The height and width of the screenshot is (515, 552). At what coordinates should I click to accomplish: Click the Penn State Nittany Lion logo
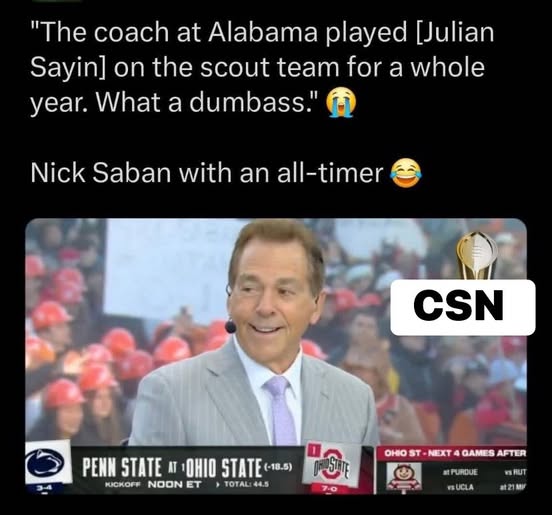click(x=48, y=462)
